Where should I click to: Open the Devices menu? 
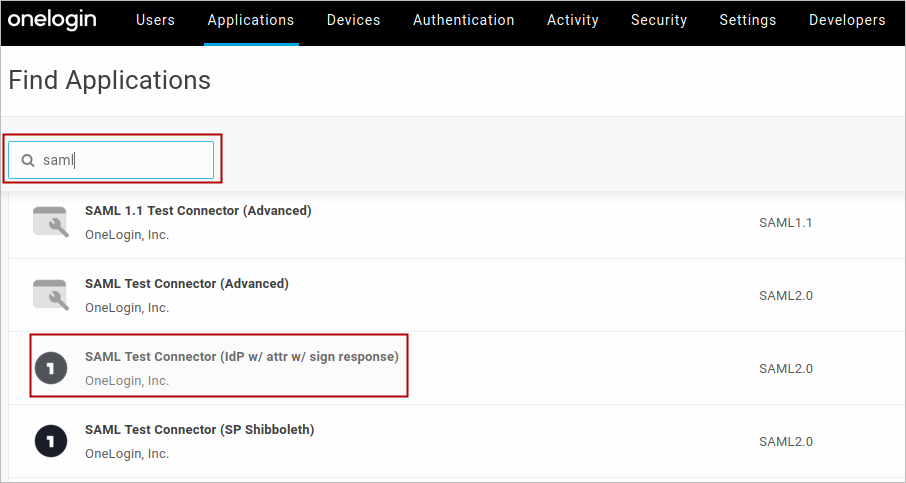[x=353, y=20]
